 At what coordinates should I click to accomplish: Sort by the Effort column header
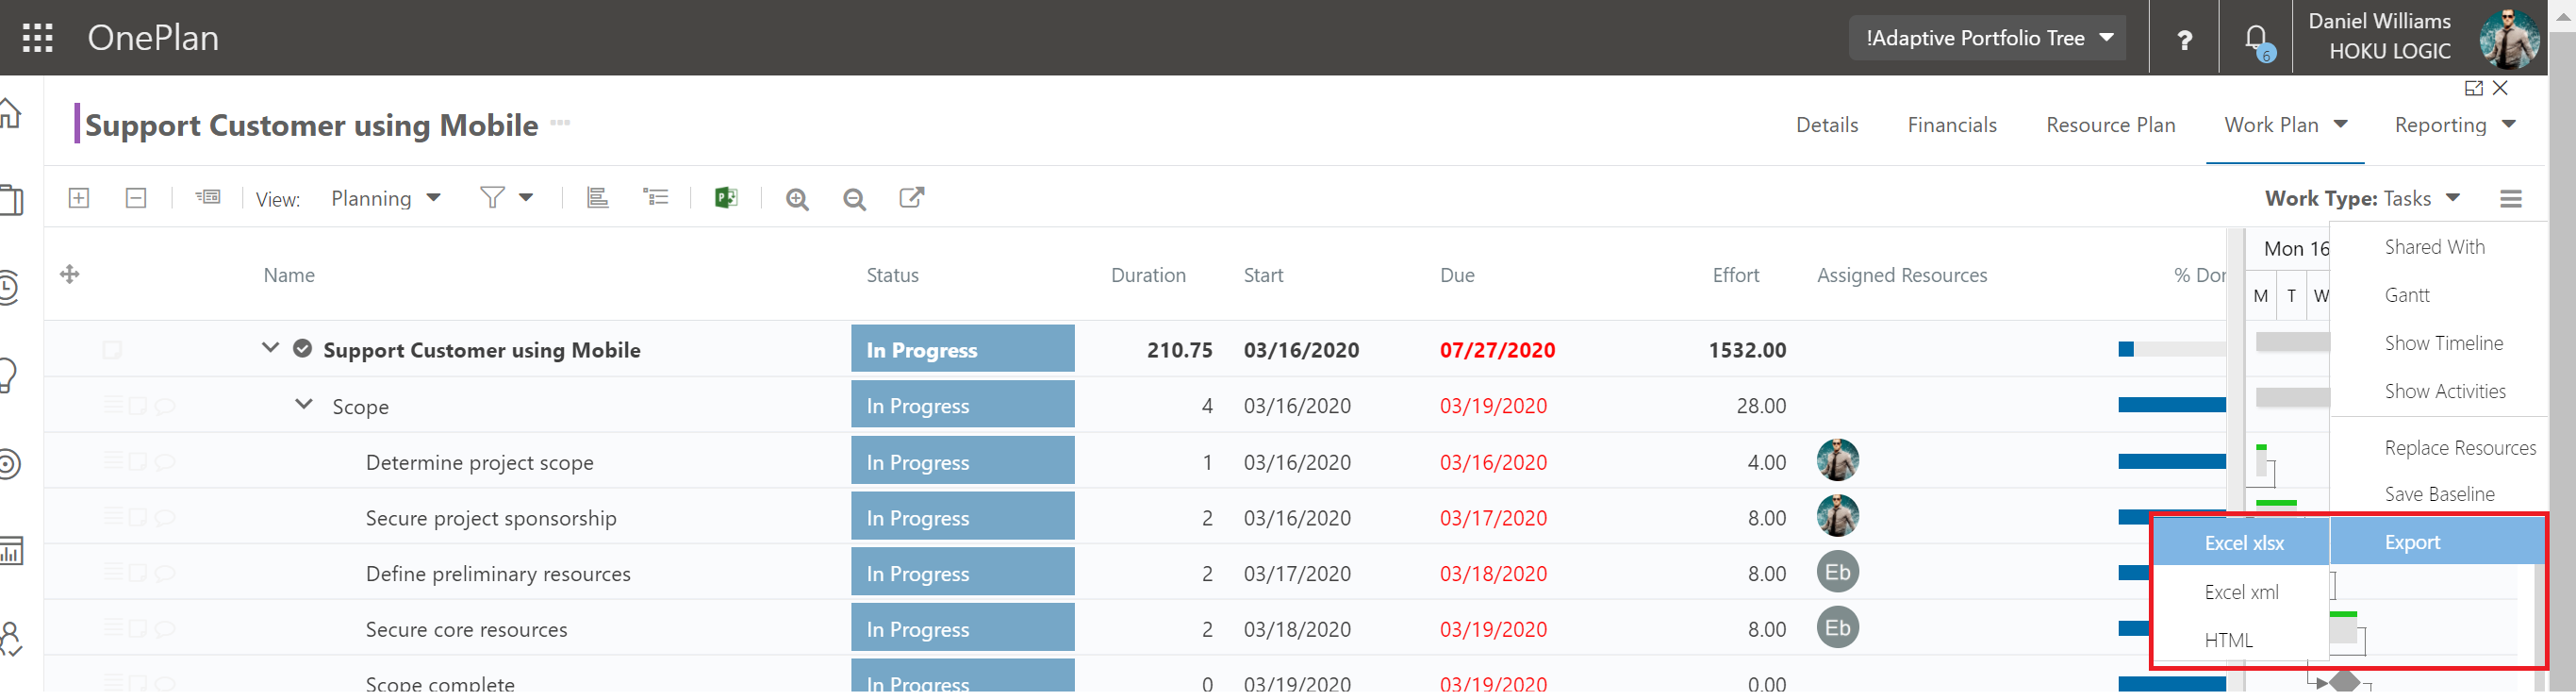click(x=1735, y=275)
